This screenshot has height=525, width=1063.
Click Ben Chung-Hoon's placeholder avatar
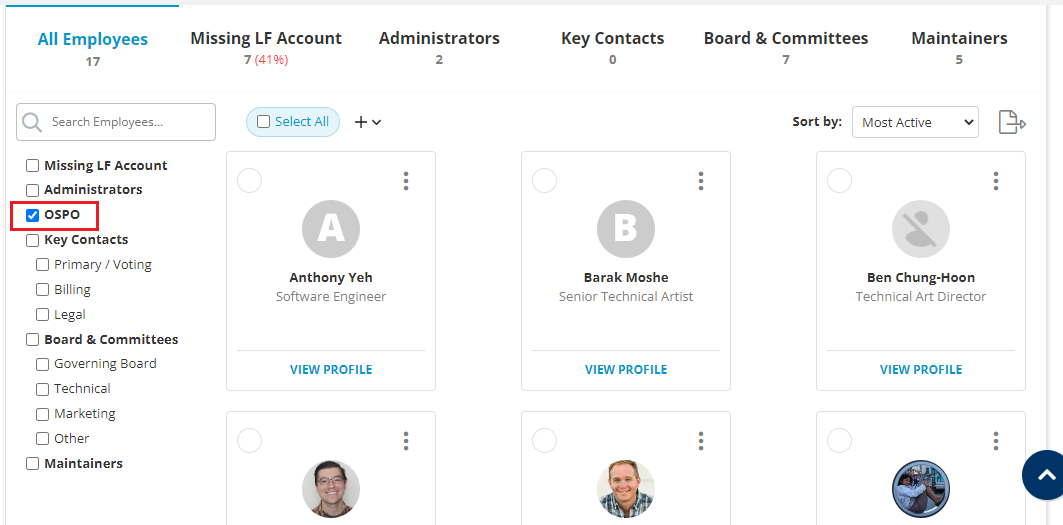tap(921, 229)
